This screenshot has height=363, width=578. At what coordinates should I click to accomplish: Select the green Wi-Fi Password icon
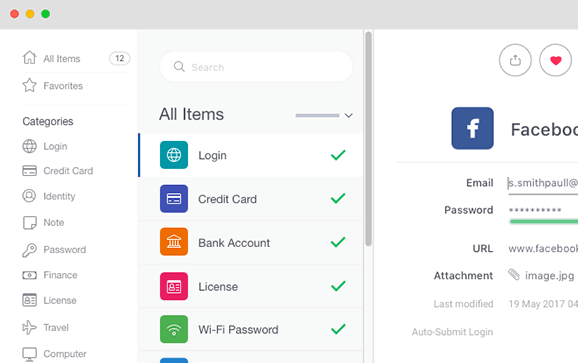pyautogui.click(x=174, y=329)
